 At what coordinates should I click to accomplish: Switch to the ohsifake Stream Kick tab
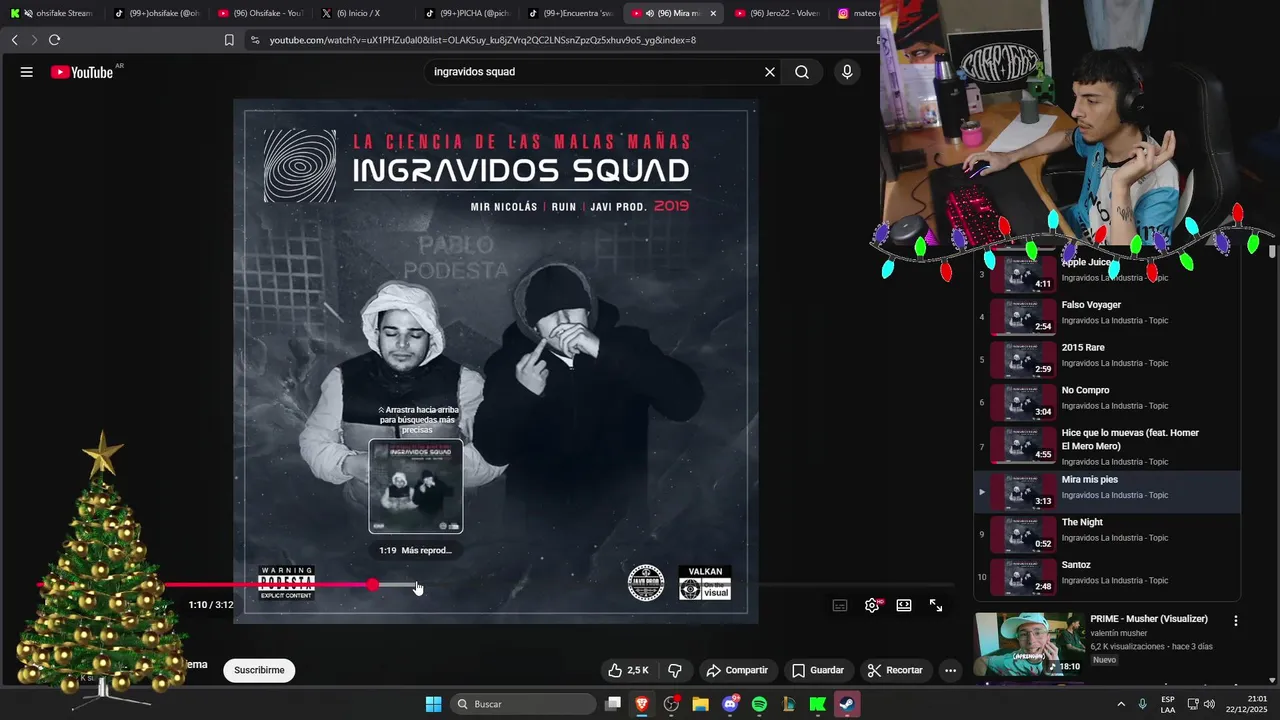pyautogui.click(x=52, y=13)
